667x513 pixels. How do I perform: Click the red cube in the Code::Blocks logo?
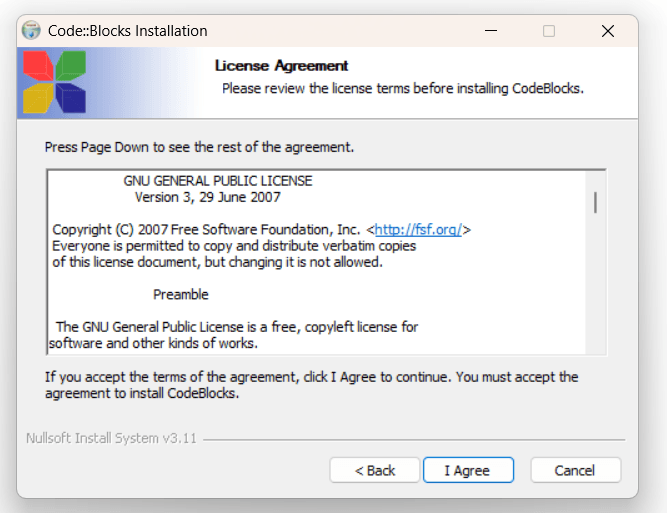[38, 68]
